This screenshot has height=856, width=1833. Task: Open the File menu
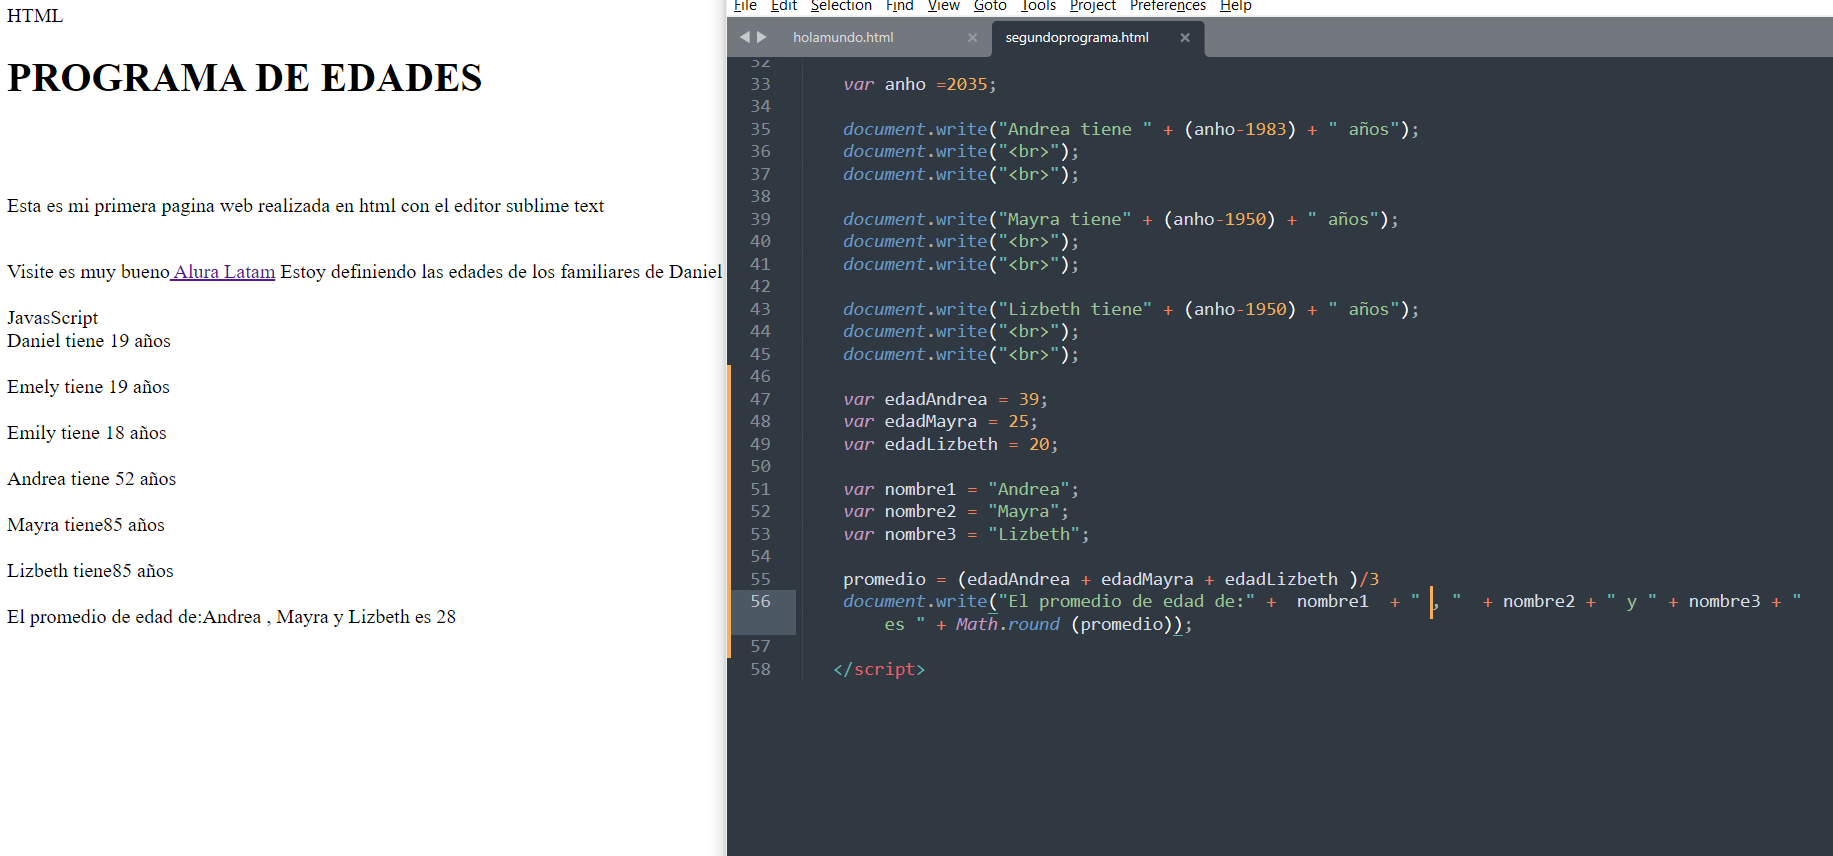point(745,6)
